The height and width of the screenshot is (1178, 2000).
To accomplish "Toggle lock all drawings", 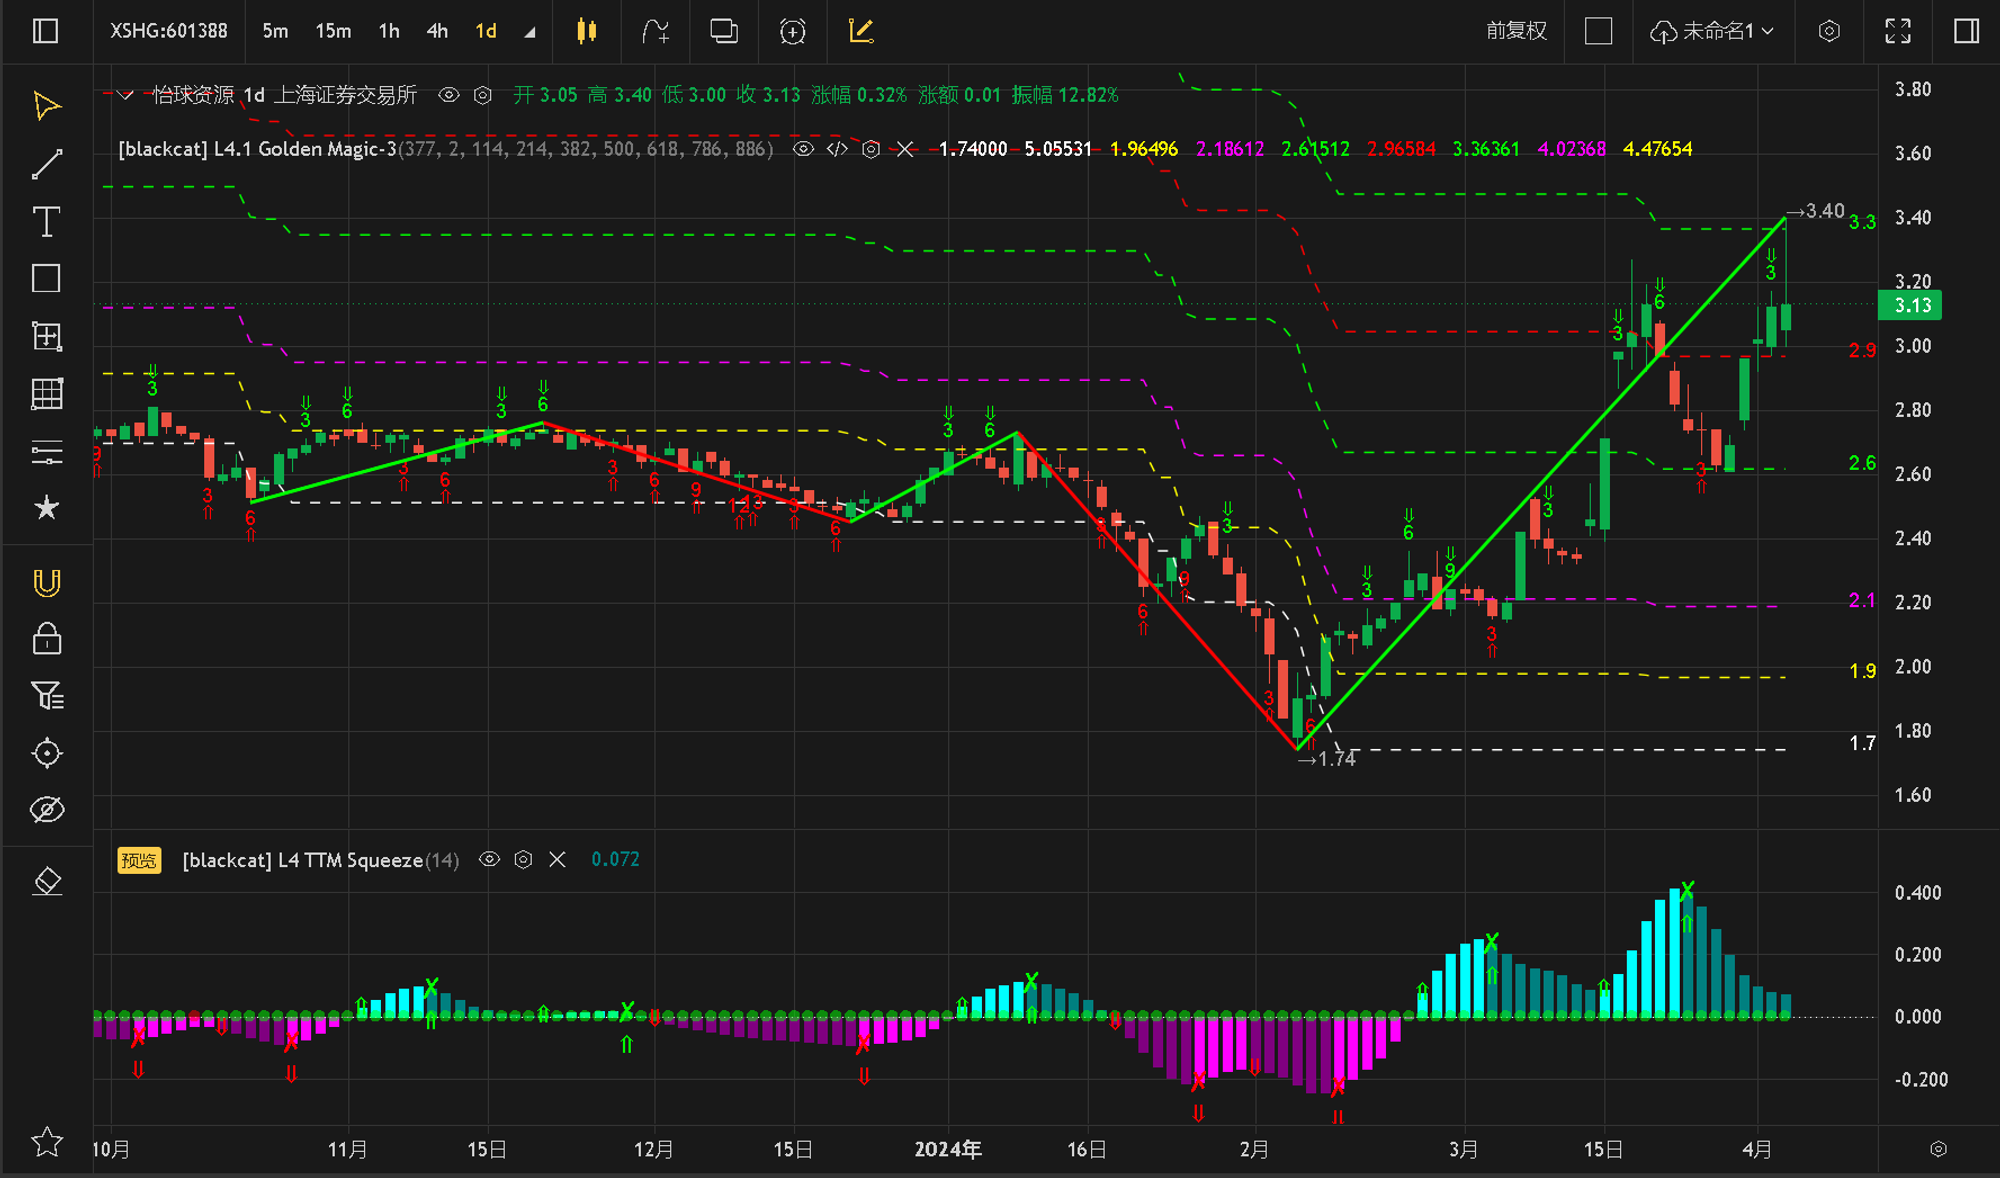I will (x=47, y=638).
